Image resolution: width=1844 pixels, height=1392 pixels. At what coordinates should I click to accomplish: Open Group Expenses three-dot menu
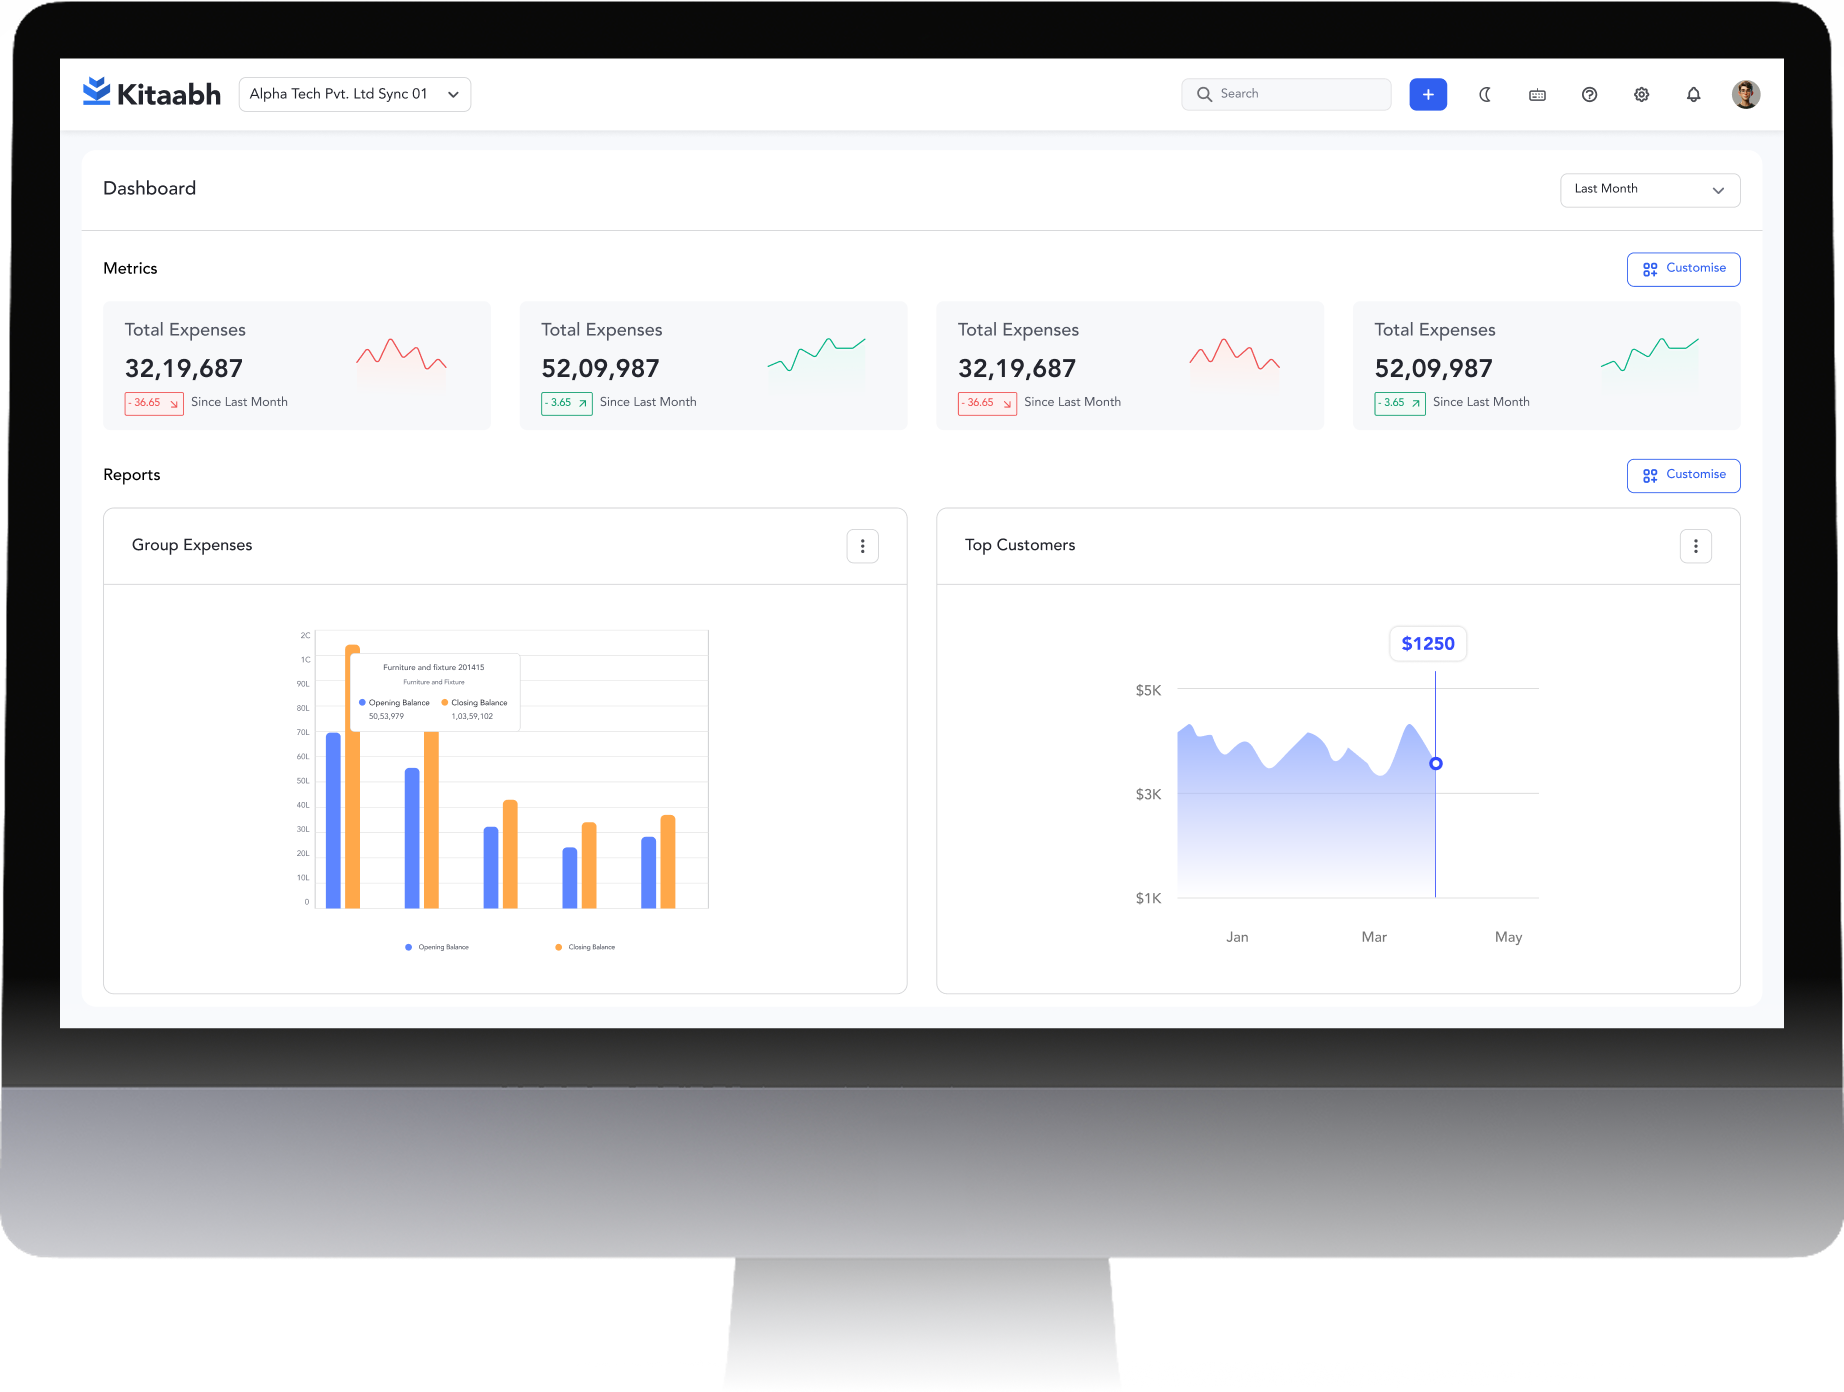(x=862, y=546)
